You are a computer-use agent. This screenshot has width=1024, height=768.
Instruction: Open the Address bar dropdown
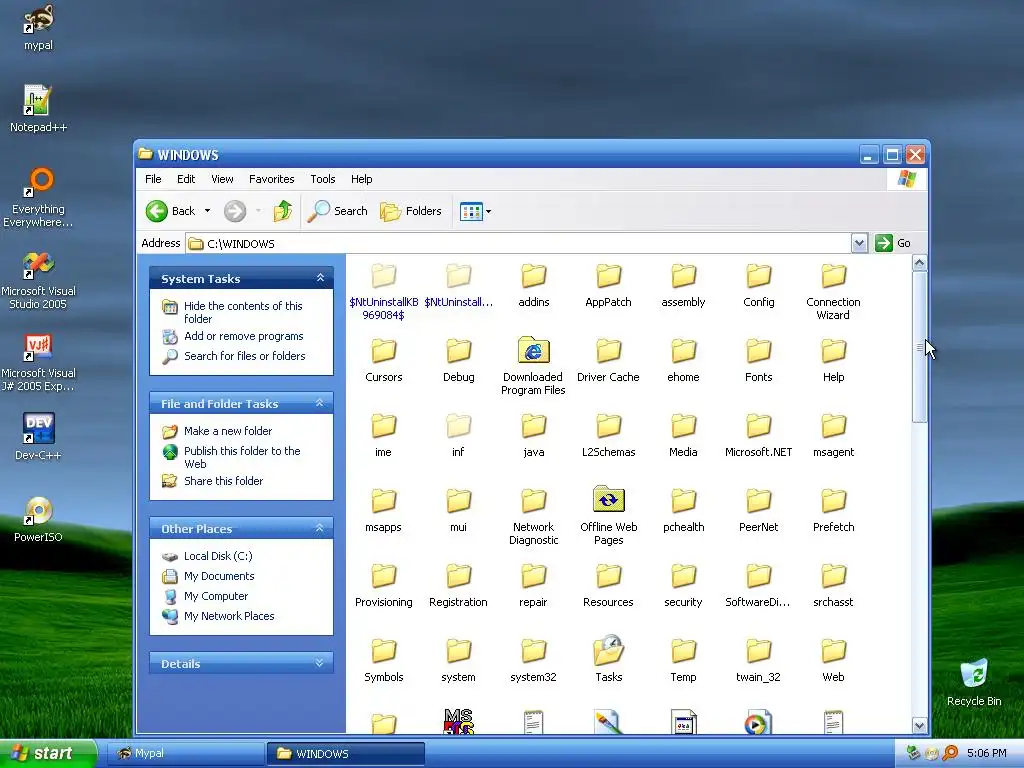(859, 244)
